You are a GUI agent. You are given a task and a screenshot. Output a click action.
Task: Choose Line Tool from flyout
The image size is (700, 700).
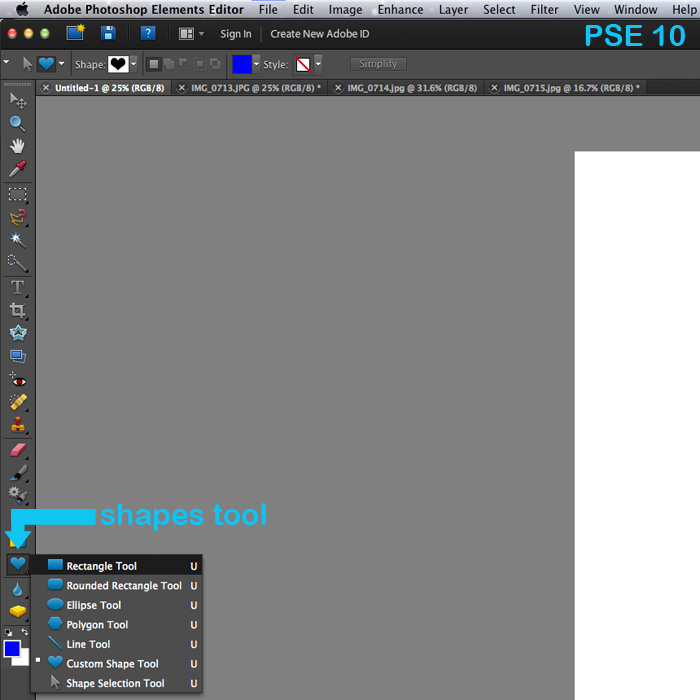pyautogui.click(x=117, y=644)
